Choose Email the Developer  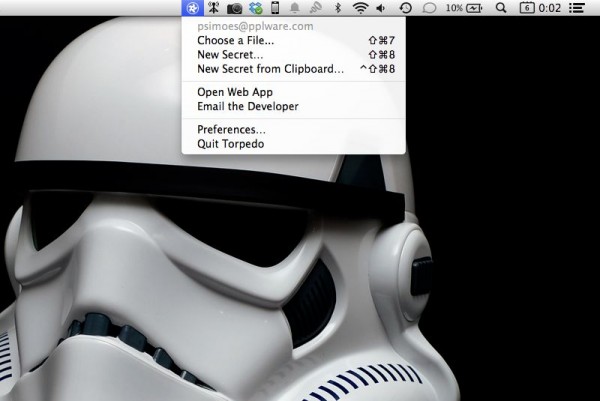(293, 106)
